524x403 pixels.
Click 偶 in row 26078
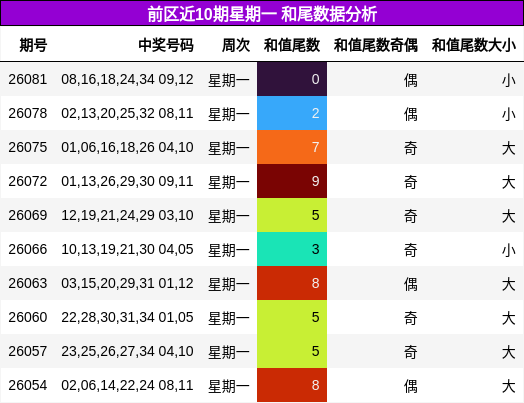411,114
